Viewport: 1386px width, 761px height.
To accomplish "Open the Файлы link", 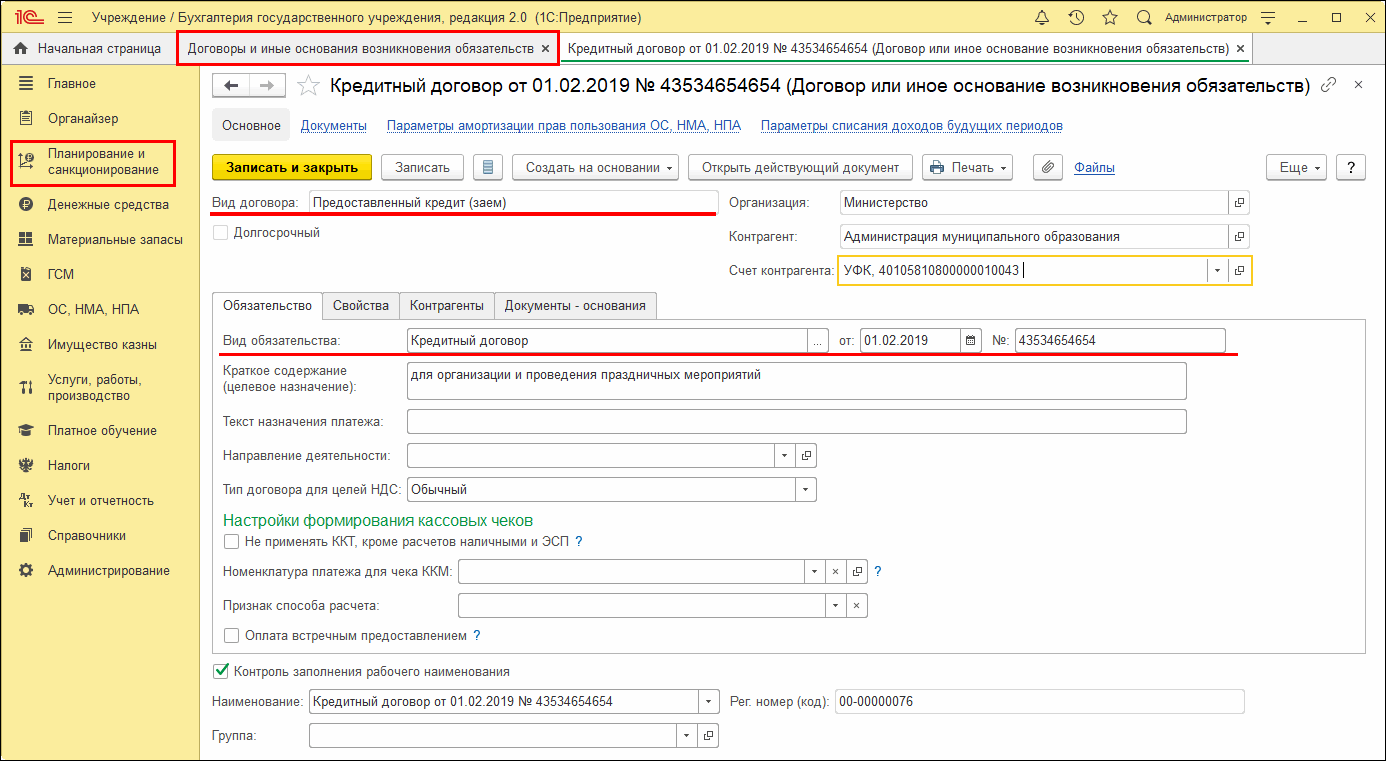I will click(x=1094, y=168).
